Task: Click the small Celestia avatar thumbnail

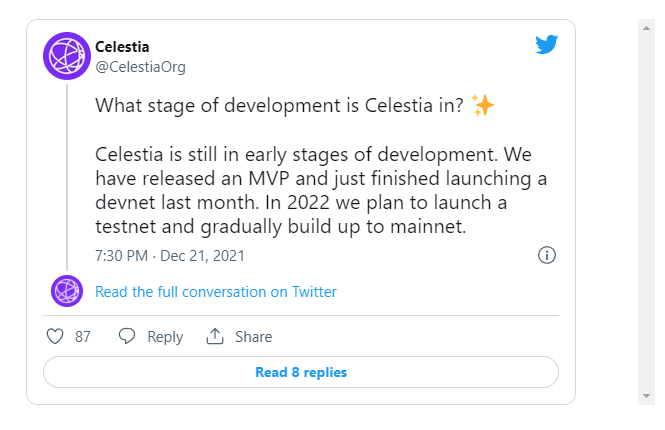Action: pos(67,291)
